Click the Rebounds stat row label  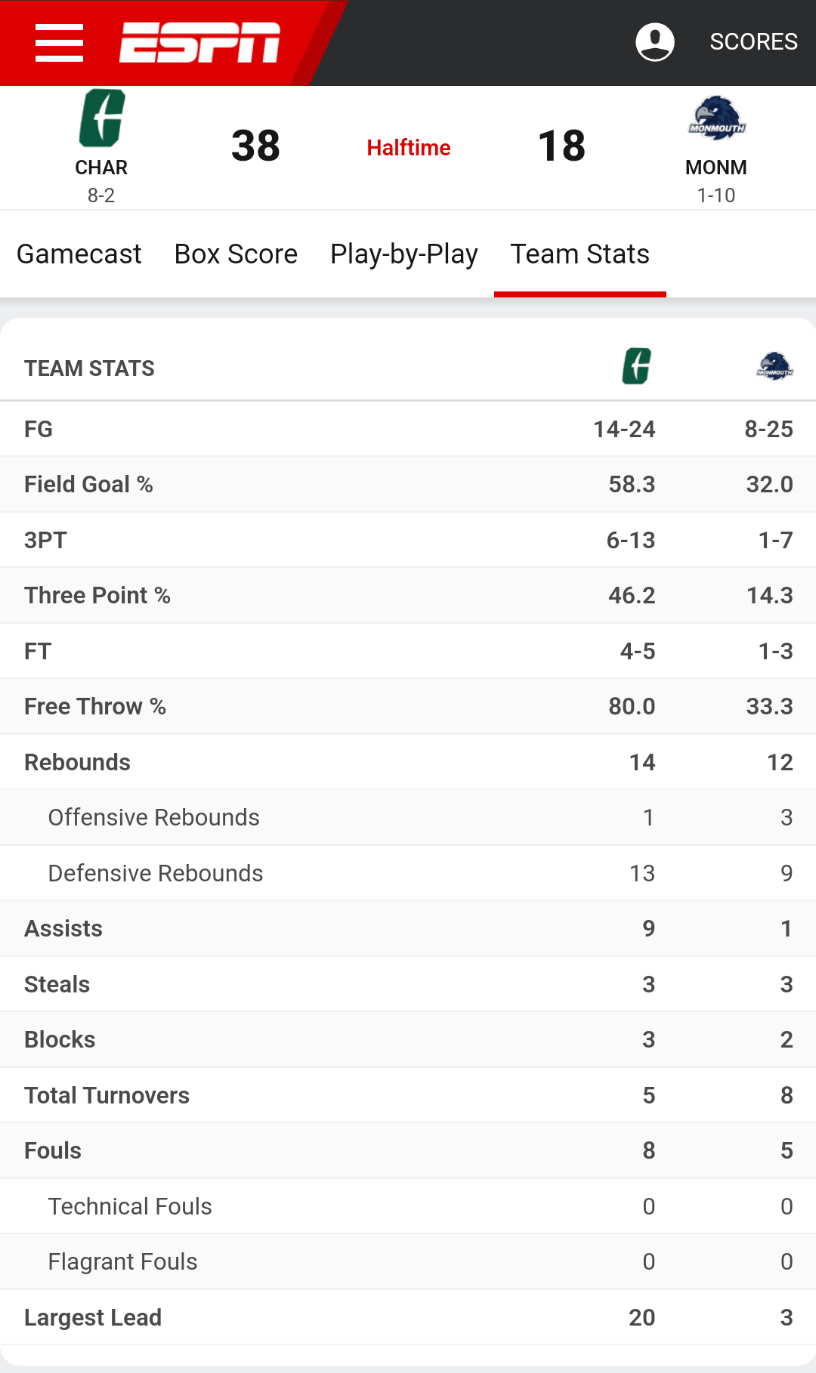pyautogui.click(x=77, y=762)
